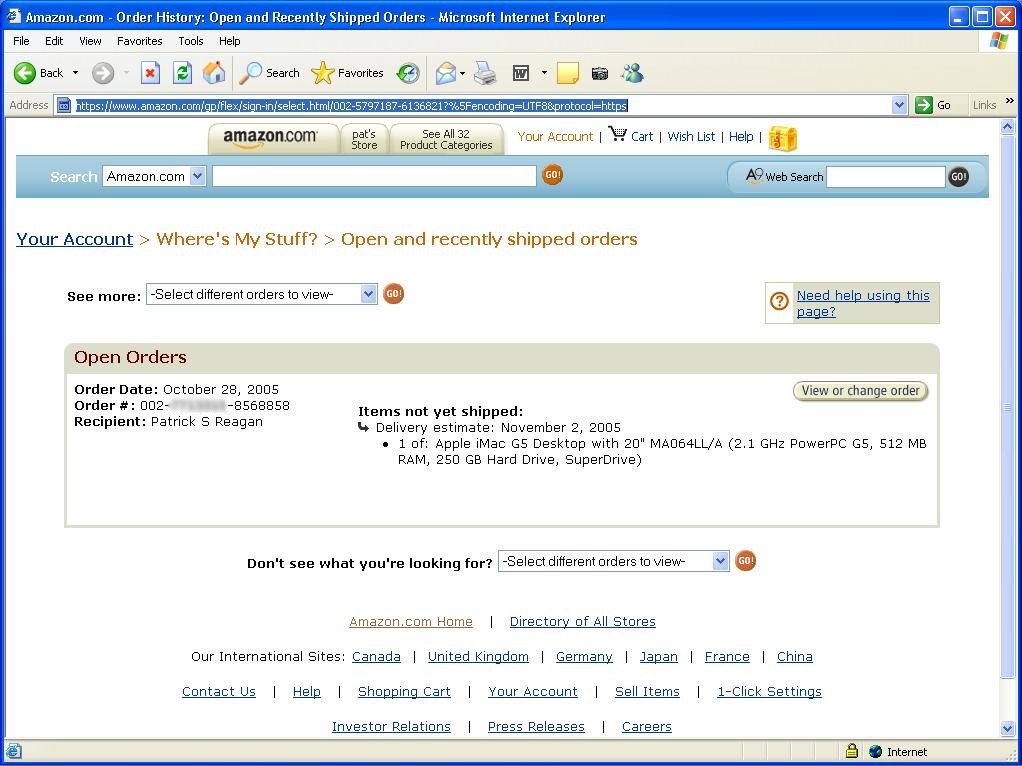Click the vertical scrollbar down arrow
Screen dimensions: 1022x766
pyautogui.click(x=1007, y=728)
